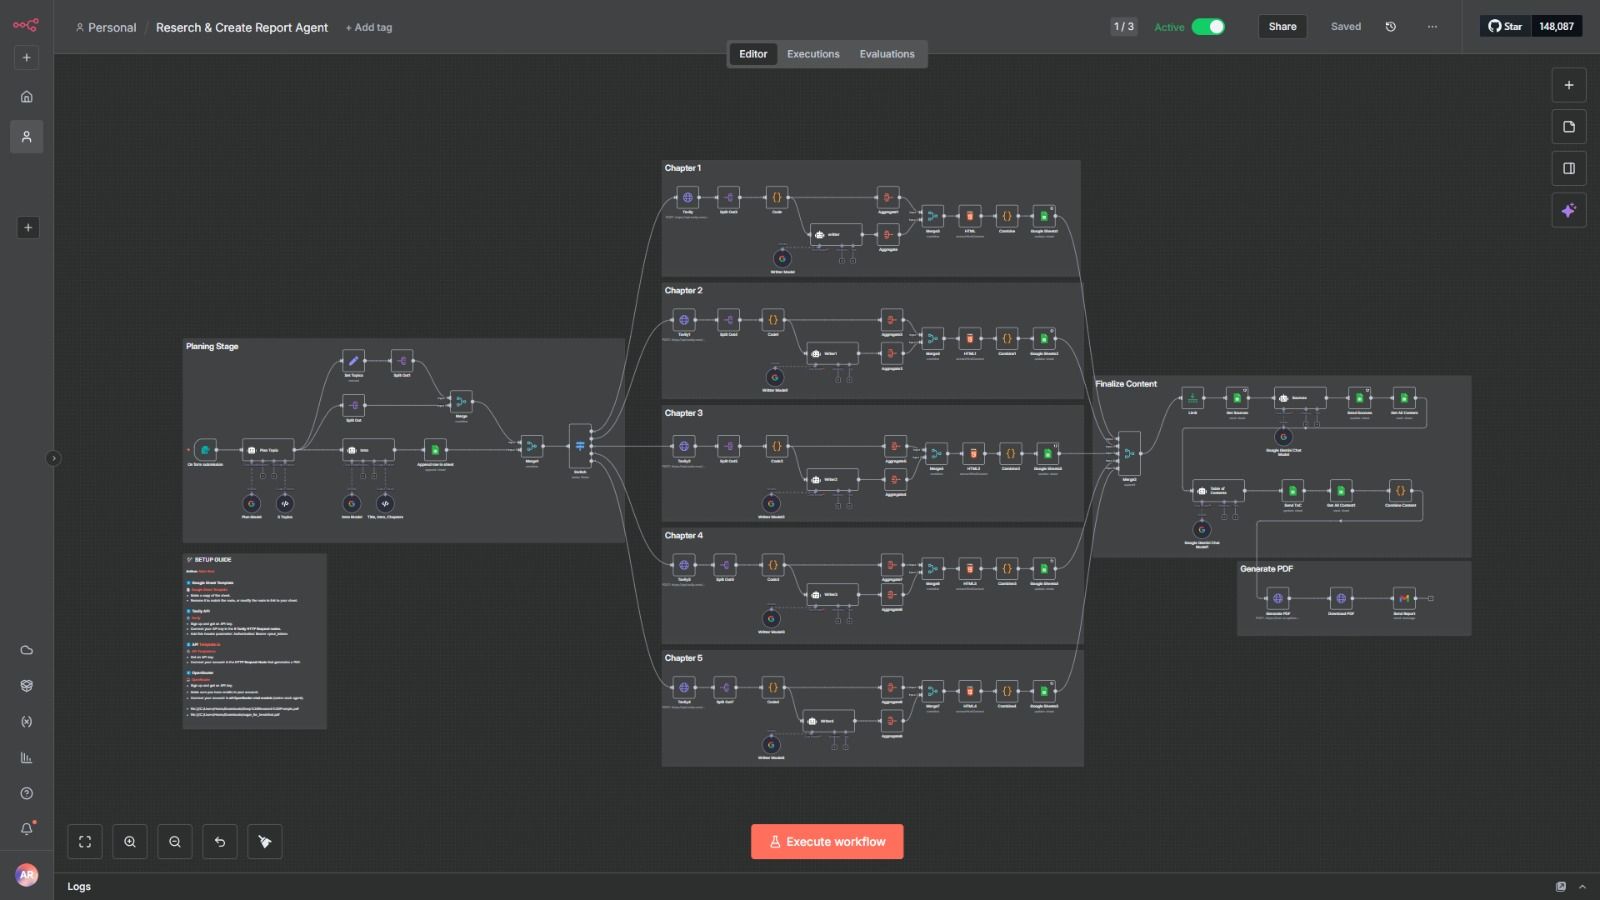Switch to the Evaluations tab
This screenshot has width=1600, height=900.
pyautogui.click(x=887, y=54)
